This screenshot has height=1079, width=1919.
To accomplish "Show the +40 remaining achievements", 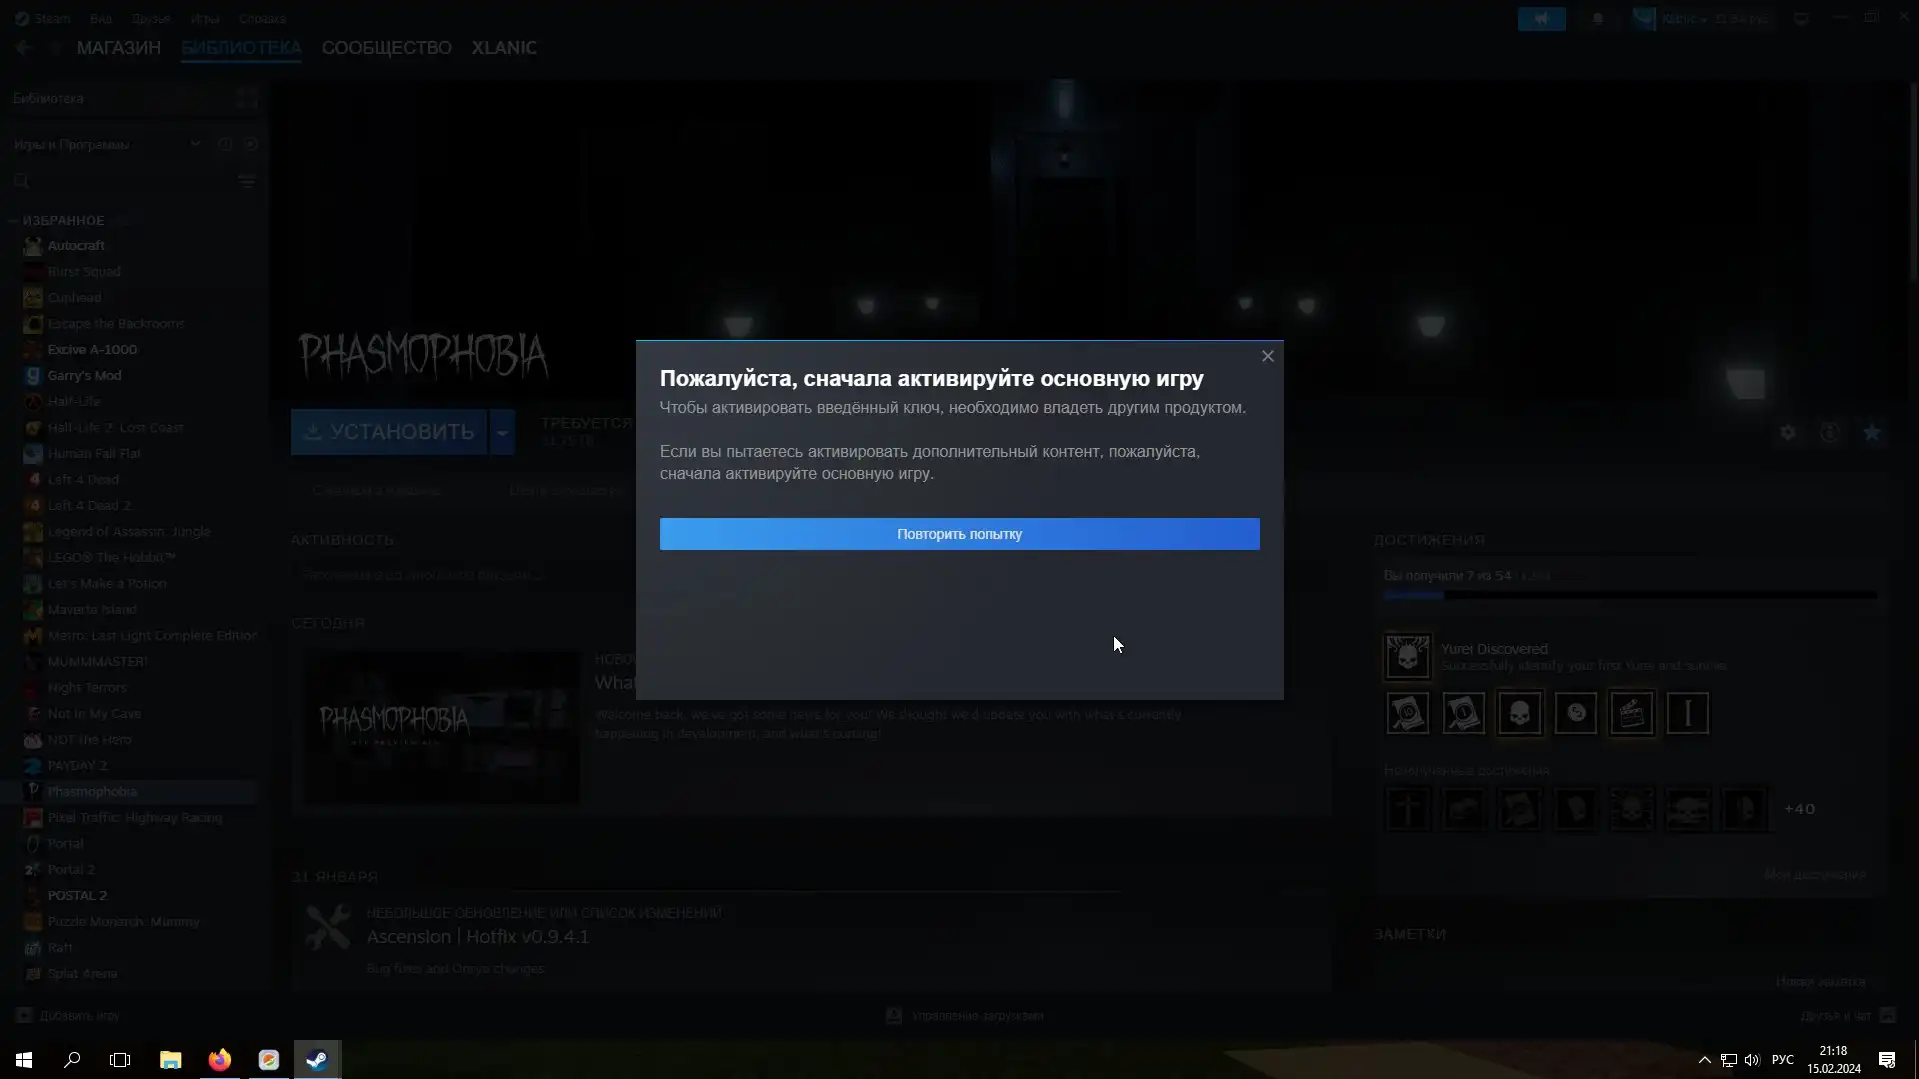I will tap(1799, 809).
